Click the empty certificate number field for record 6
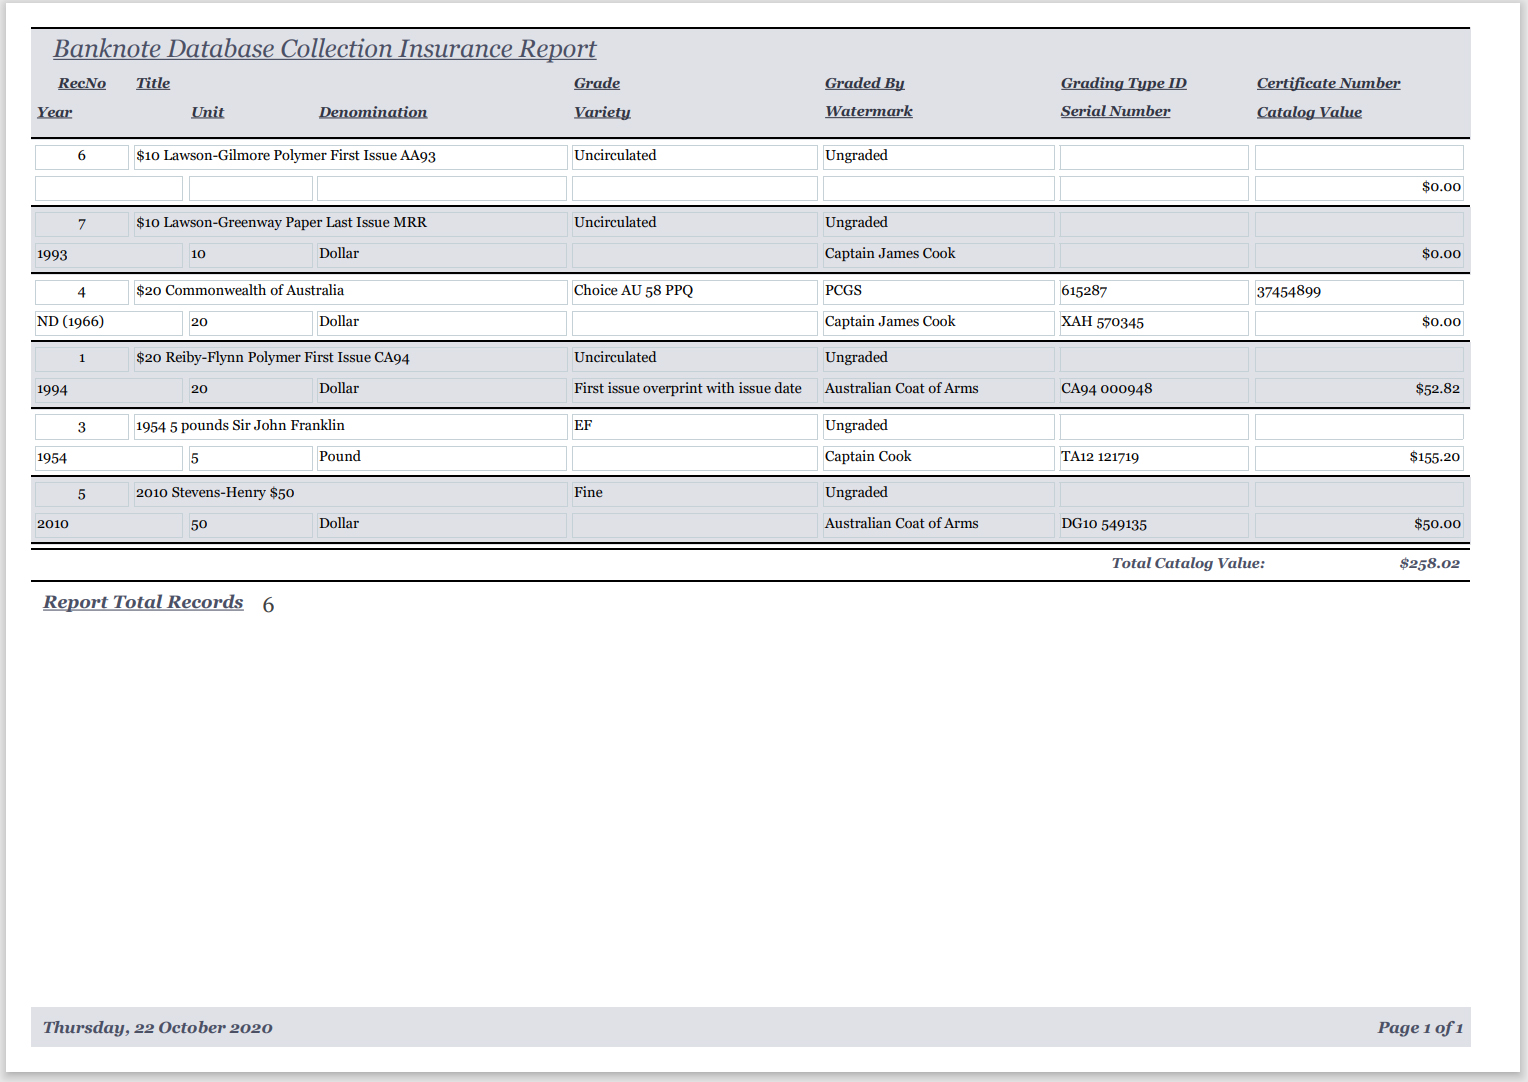The width and height of the screenshot is (1528, 1082). [1359, 157]
